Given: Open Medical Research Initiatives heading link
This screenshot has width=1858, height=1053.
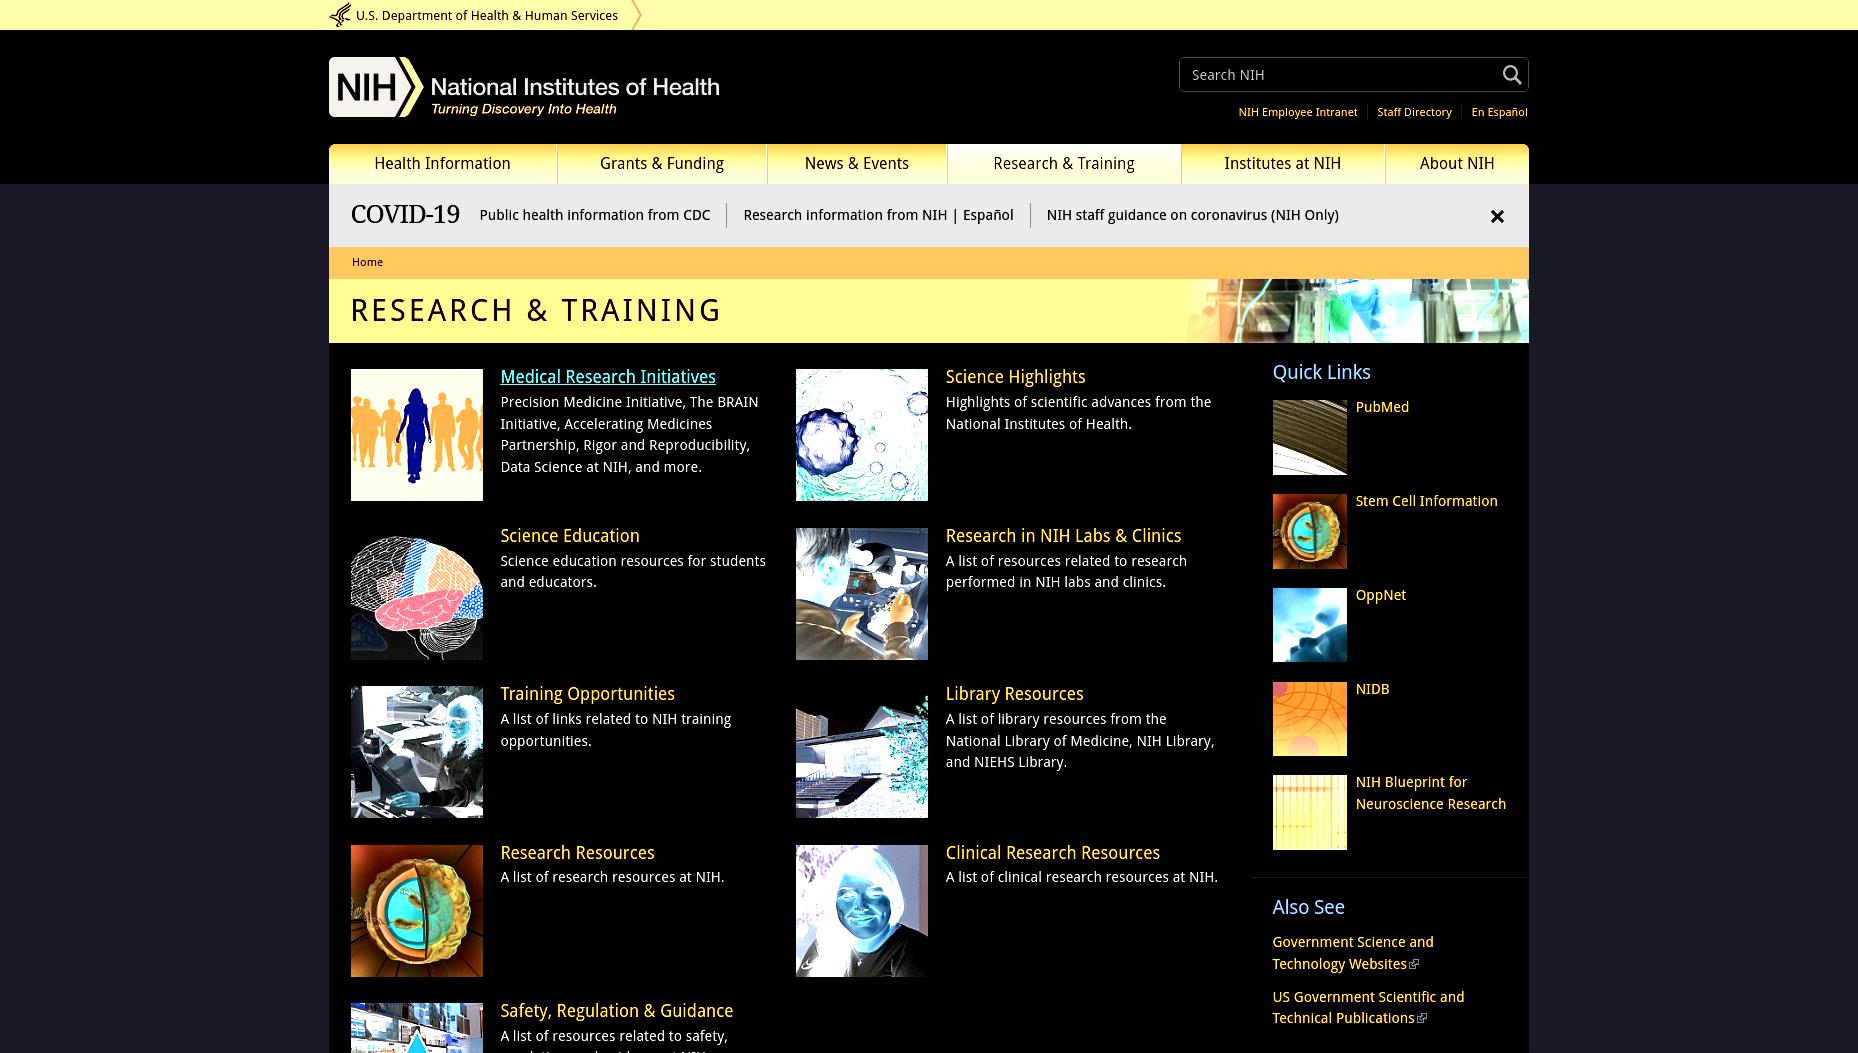Looking at the screenshot, I should point(608,377).
